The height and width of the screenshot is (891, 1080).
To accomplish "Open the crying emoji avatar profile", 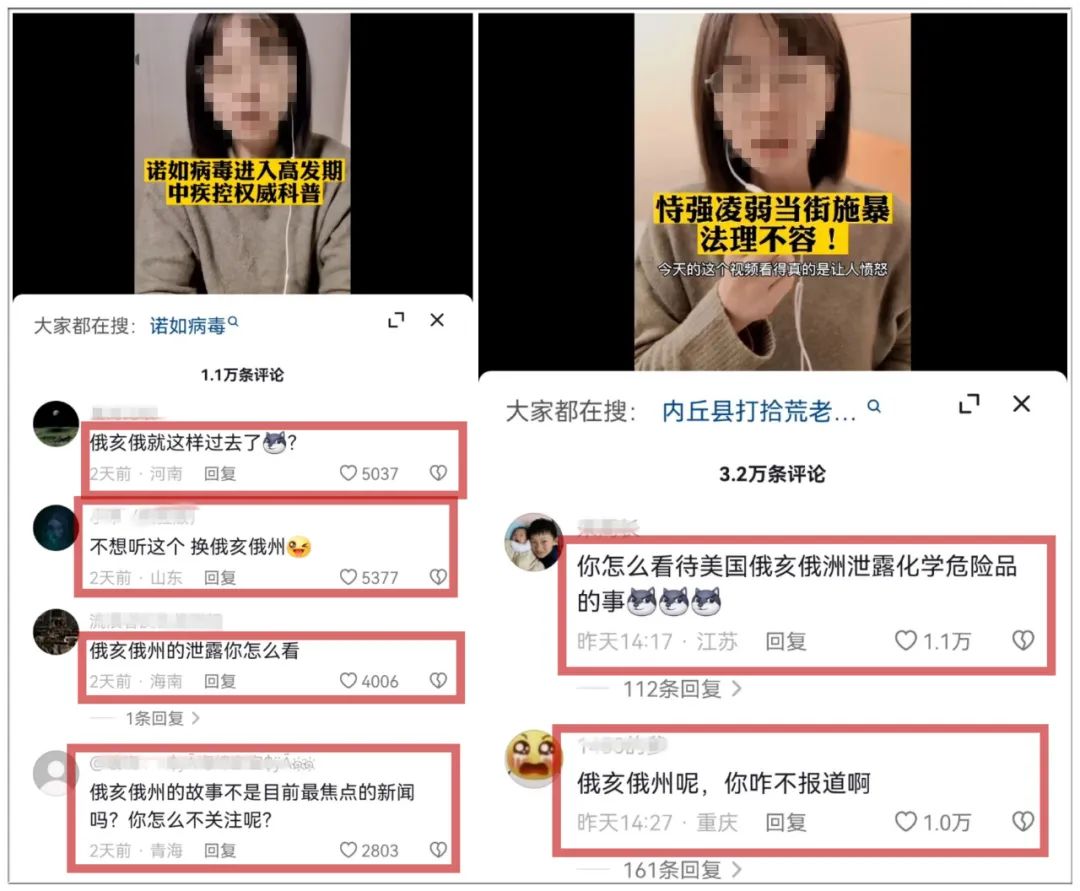I will (533, 759).
